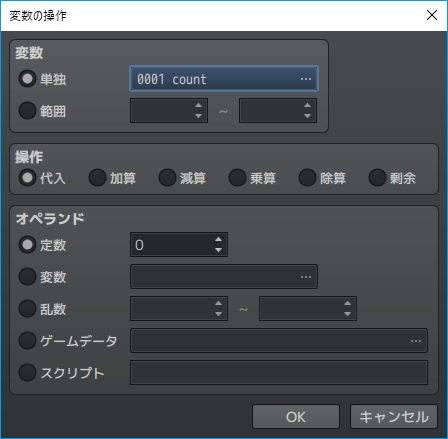Viewport: 448px width, 439px height.
Task: Choose the 加算 (add) operation
Action: point(97,177)
